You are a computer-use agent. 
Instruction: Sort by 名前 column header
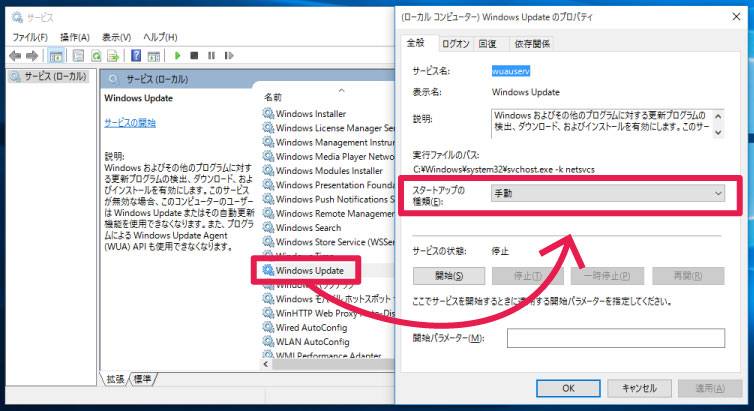pyautogui.click(x=273, y=97)
